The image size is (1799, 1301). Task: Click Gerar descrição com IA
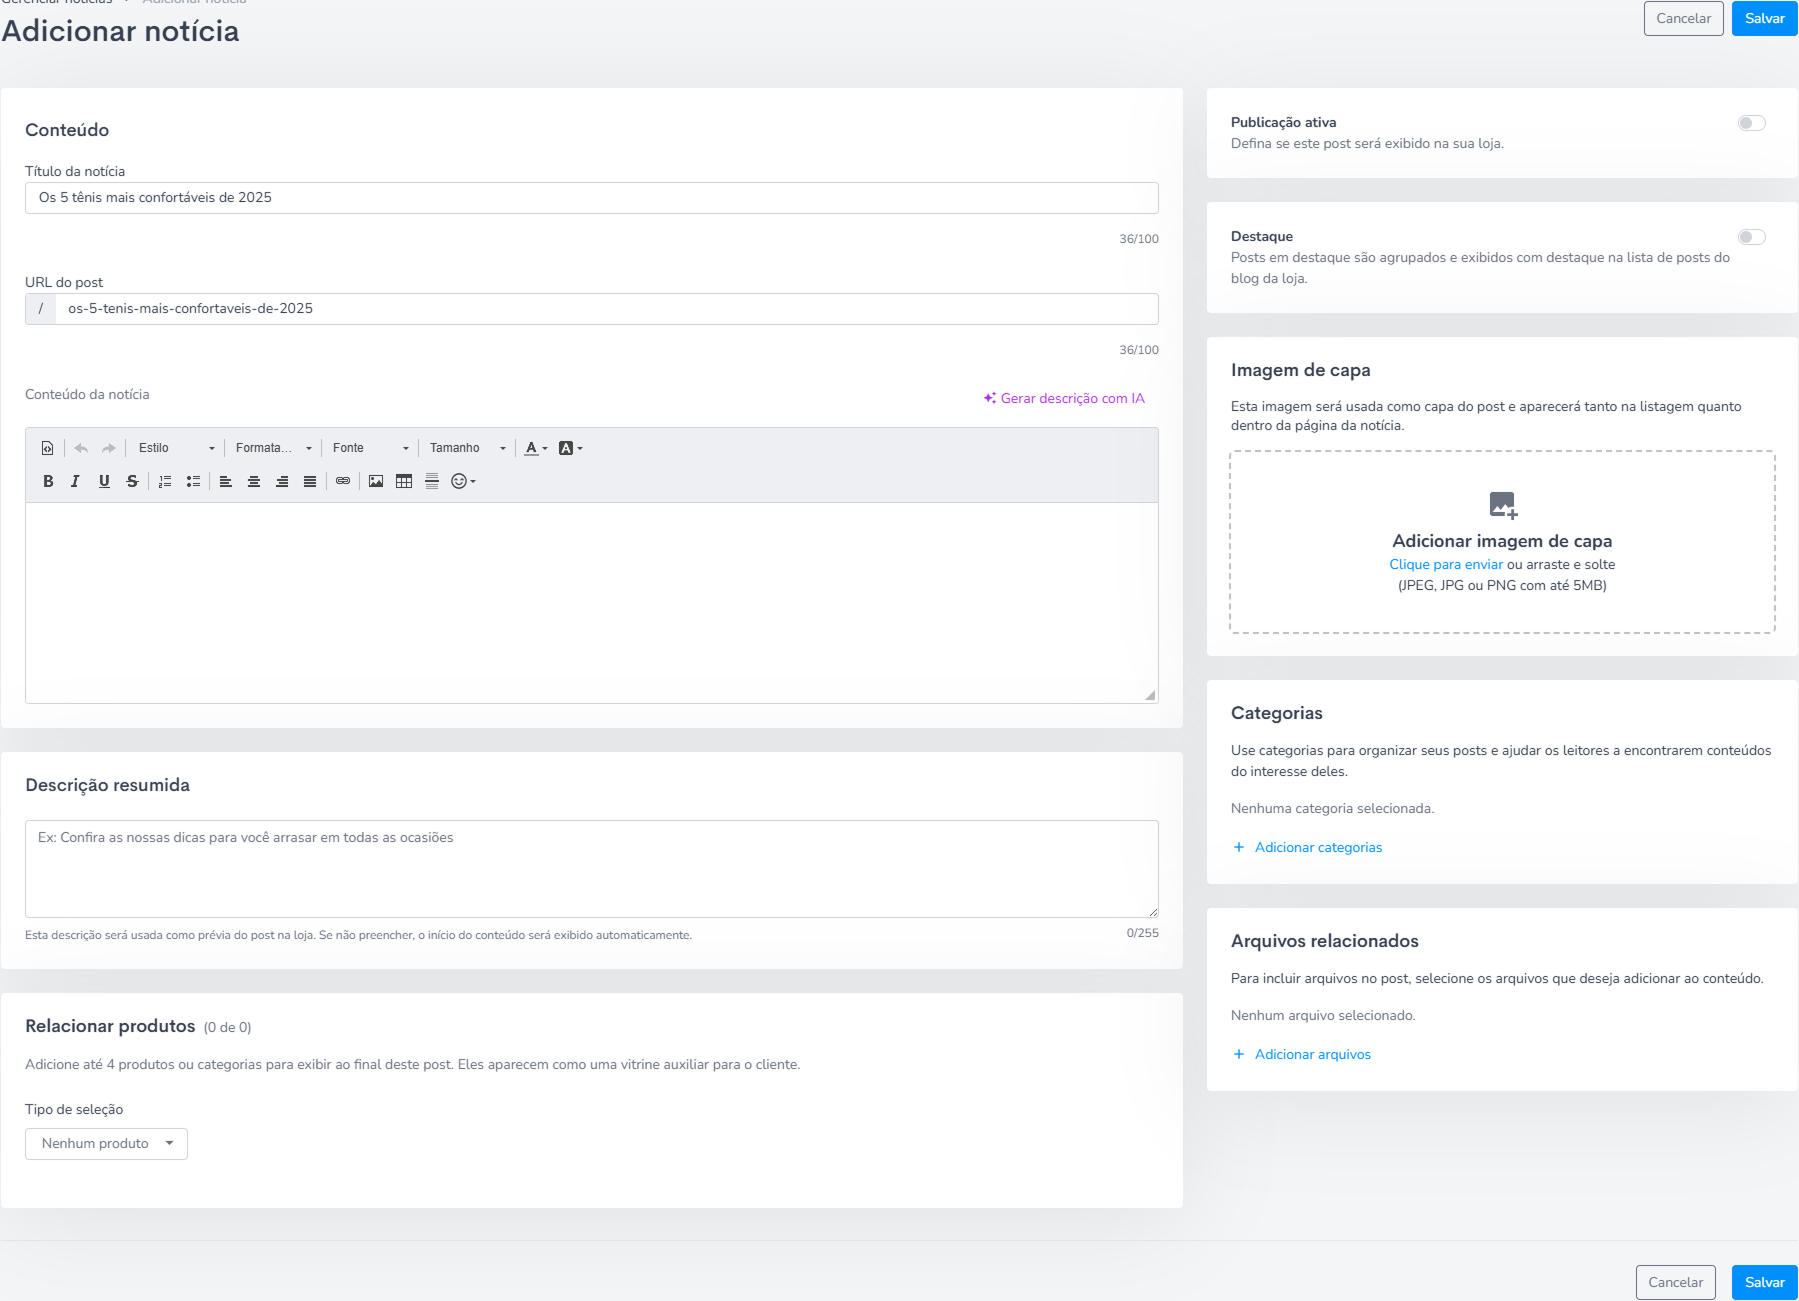coord(1064,398)
